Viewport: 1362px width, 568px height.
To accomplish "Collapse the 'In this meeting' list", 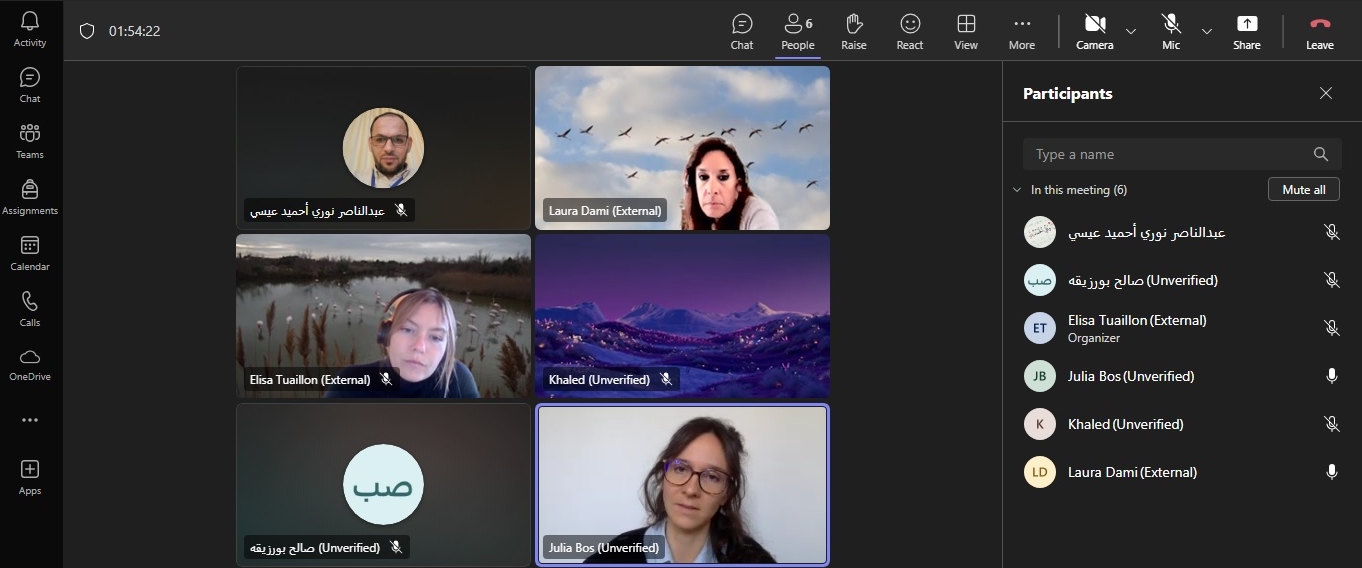I will tap(1017, 190).
